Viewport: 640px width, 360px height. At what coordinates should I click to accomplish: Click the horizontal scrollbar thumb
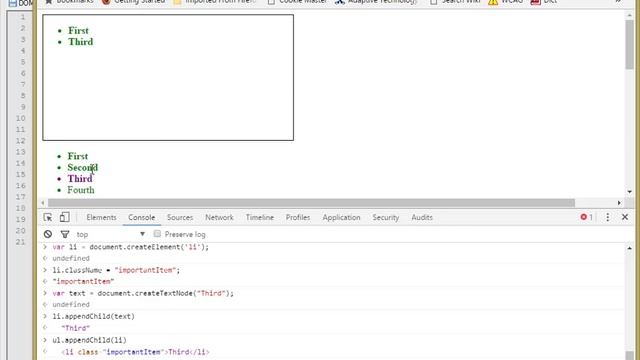(311, 203)
